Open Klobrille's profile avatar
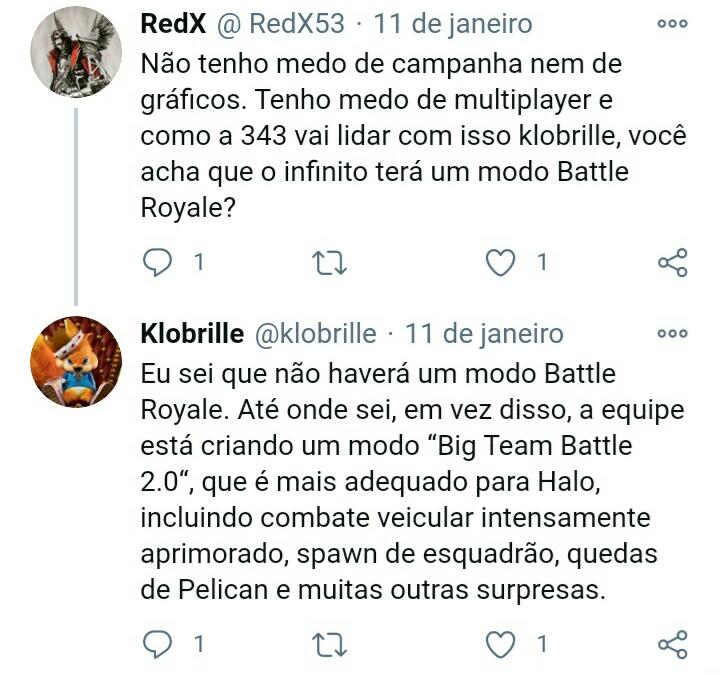 [76, 361]
